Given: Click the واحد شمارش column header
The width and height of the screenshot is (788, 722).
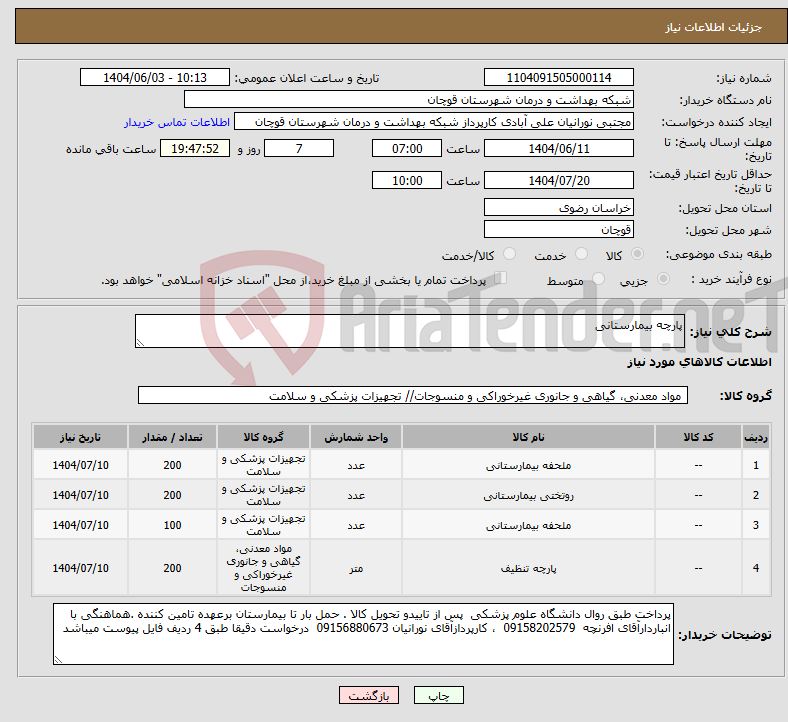Looking at the screenshot, I should [356, 437].
